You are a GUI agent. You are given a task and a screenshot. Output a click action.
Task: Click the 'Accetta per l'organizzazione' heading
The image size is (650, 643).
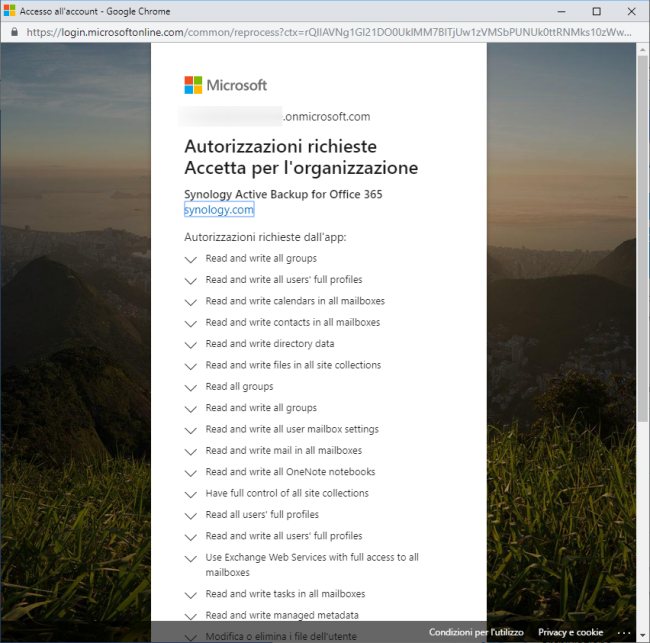301,168
